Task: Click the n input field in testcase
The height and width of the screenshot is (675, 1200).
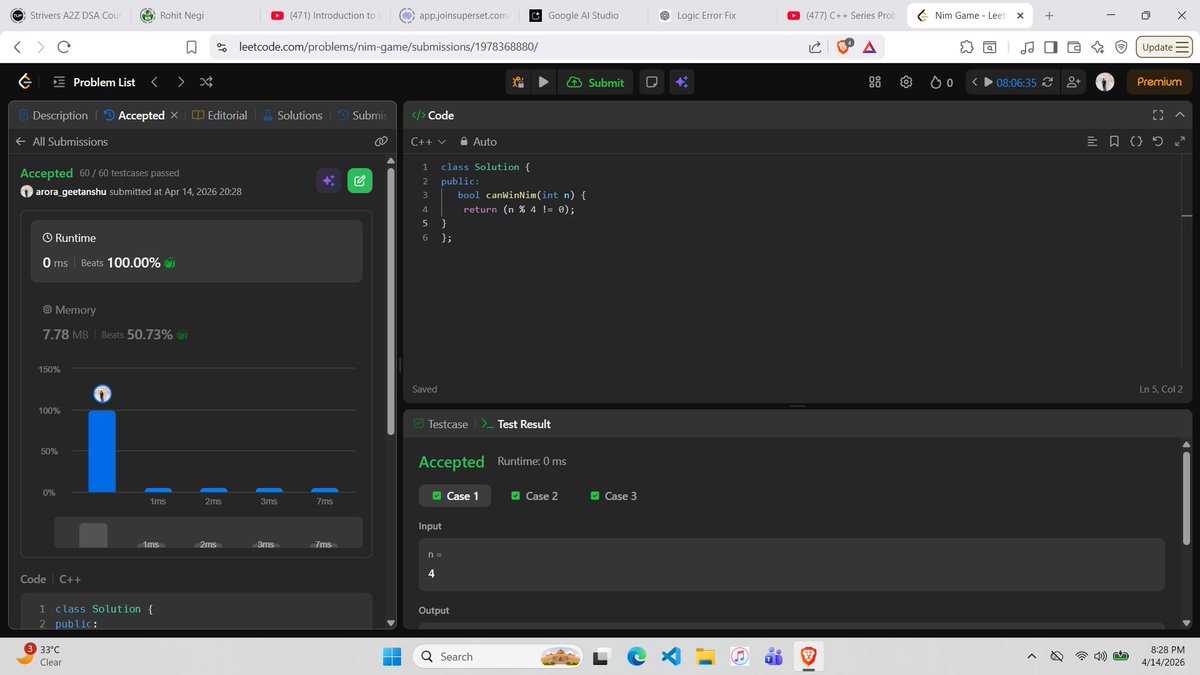Action: click(x=790, y=563)
